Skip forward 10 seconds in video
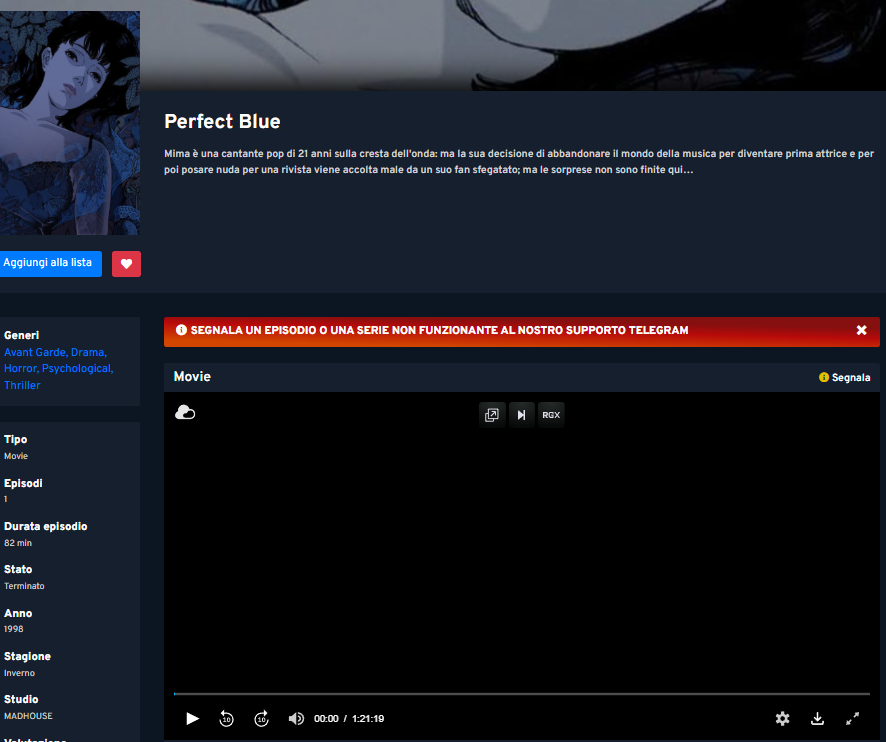The image size is (886, 742). (x=261, y=718)
